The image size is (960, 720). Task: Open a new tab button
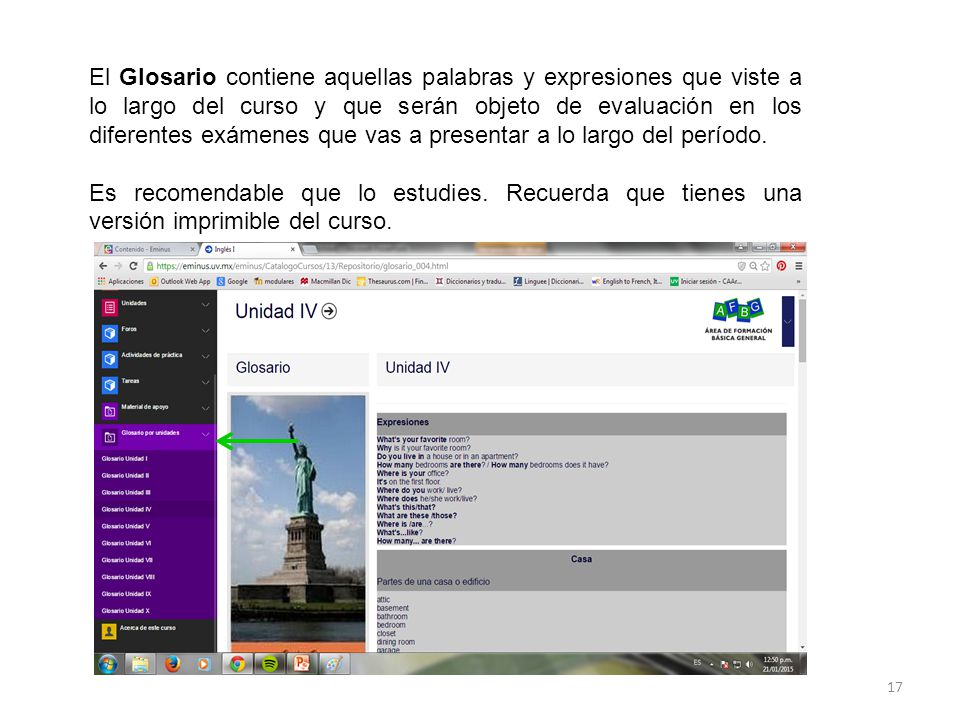310,249
